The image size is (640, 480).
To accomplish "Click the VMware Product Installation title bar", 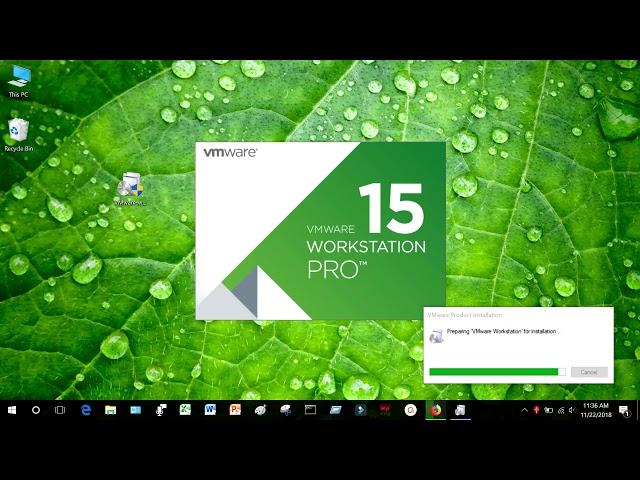I will pyautogui.click(x=518, y=315).
